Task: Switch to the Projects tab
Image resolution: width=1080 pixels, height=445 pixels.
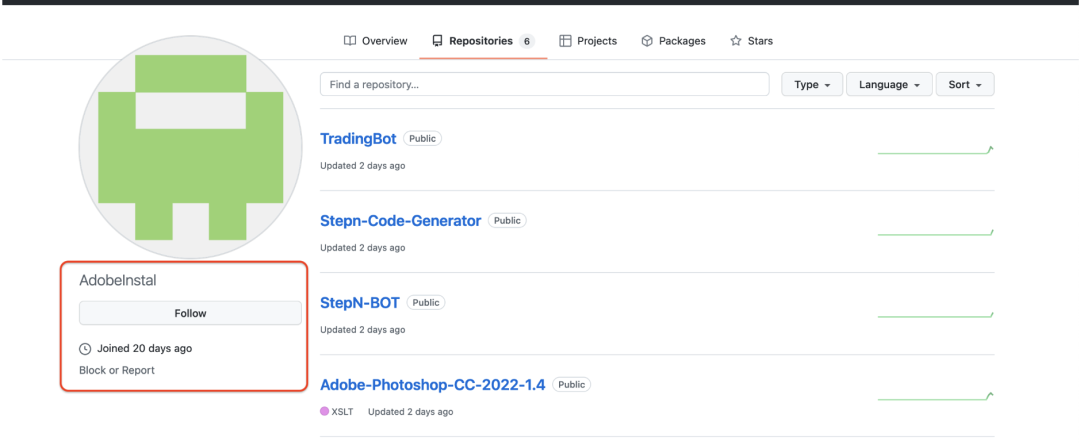Action: tap(588, 41)
